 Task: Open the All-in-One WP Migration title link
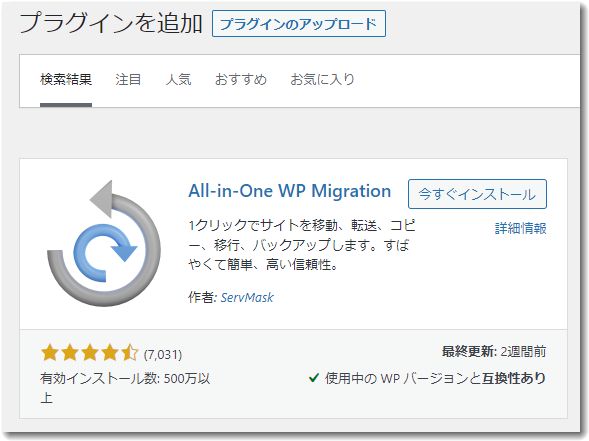tap(290, 191)
